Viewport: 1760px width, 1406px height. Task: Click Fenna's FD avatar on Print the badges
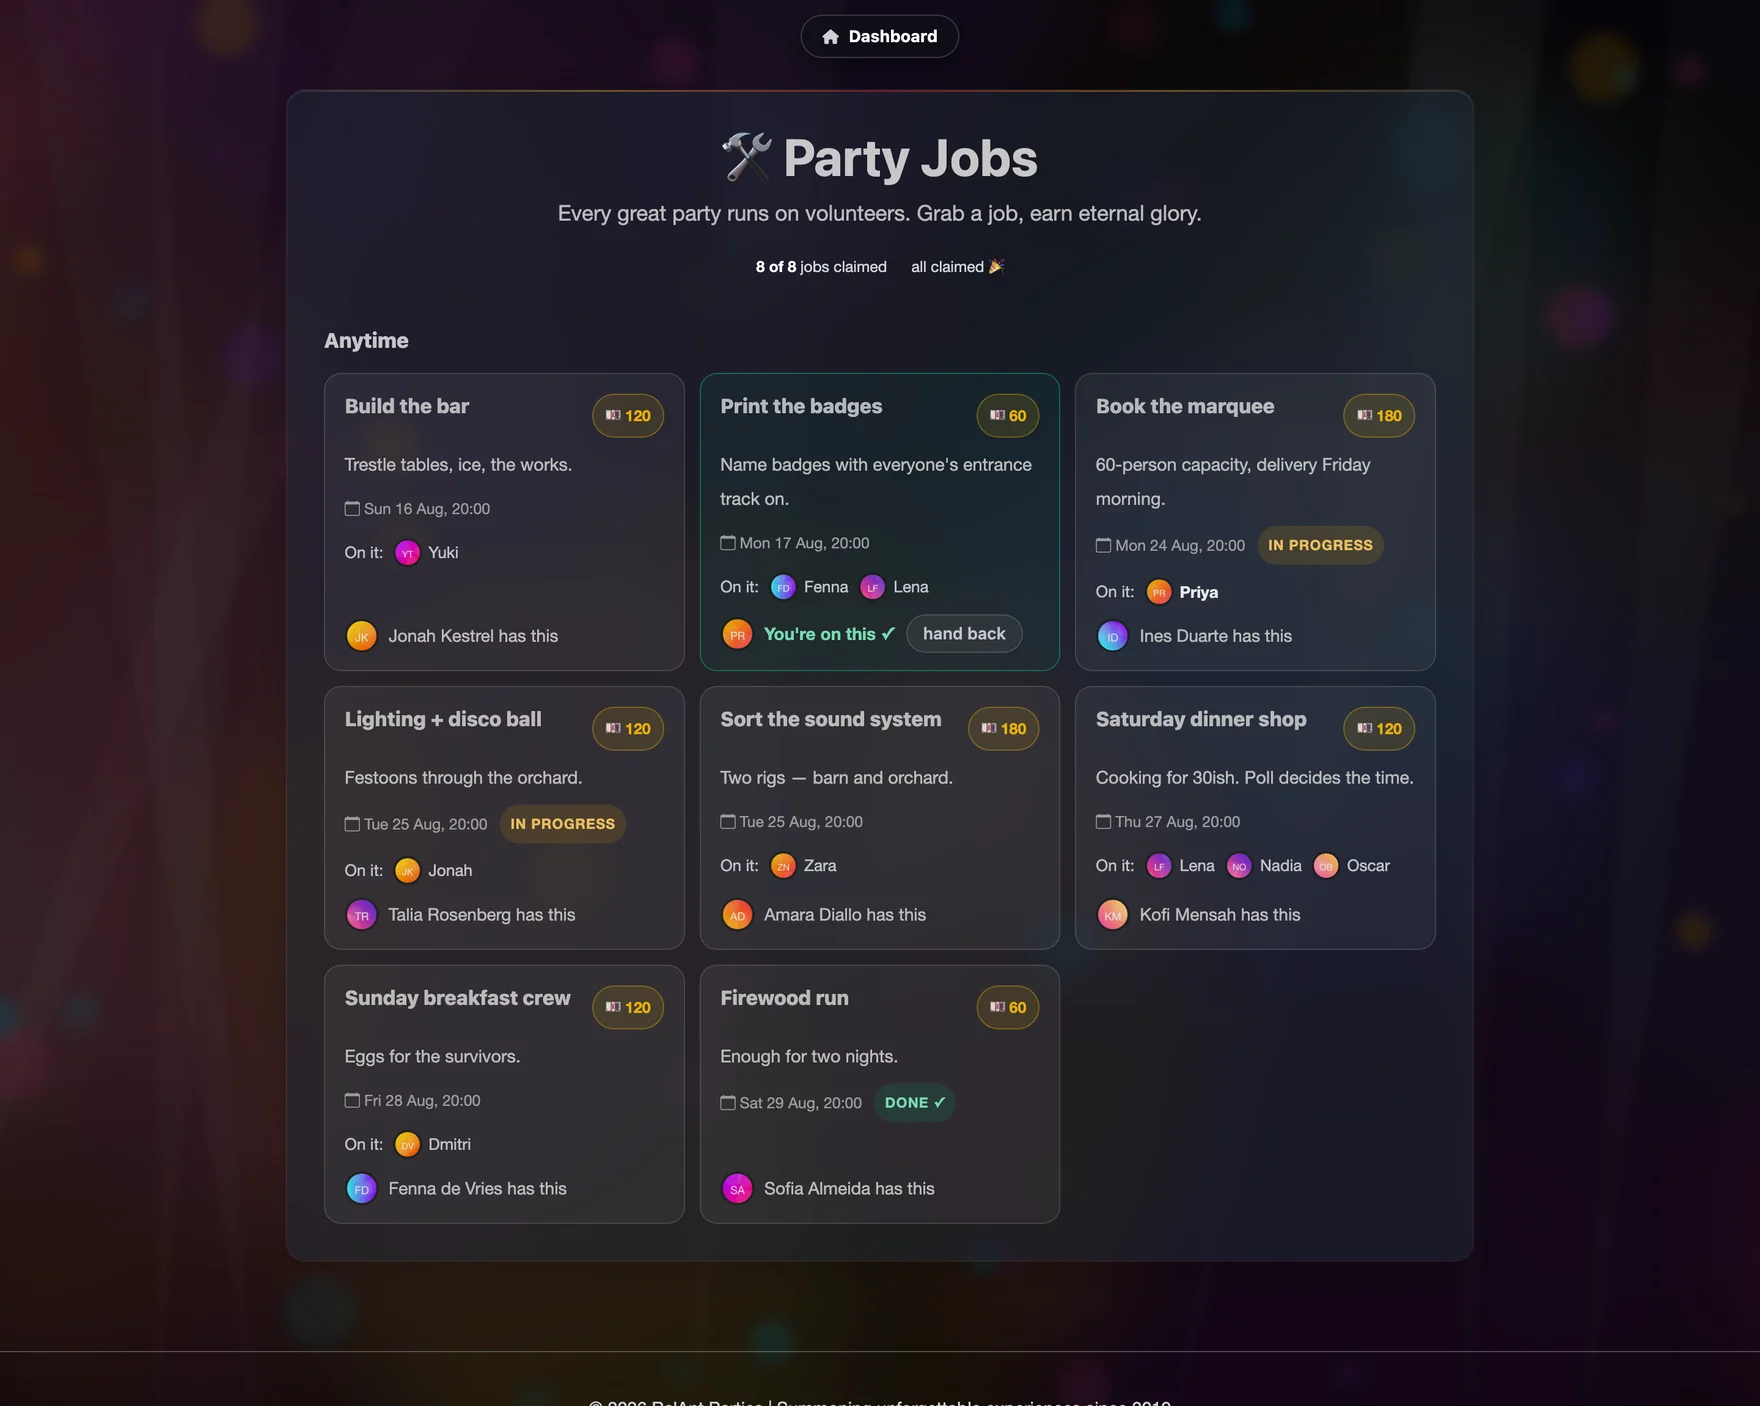[783, 587]
